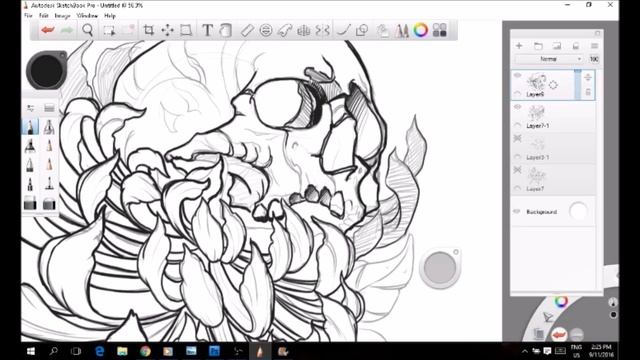Toggle the French Curve tool
640x360 pixels.
click(x=284, y=30)
